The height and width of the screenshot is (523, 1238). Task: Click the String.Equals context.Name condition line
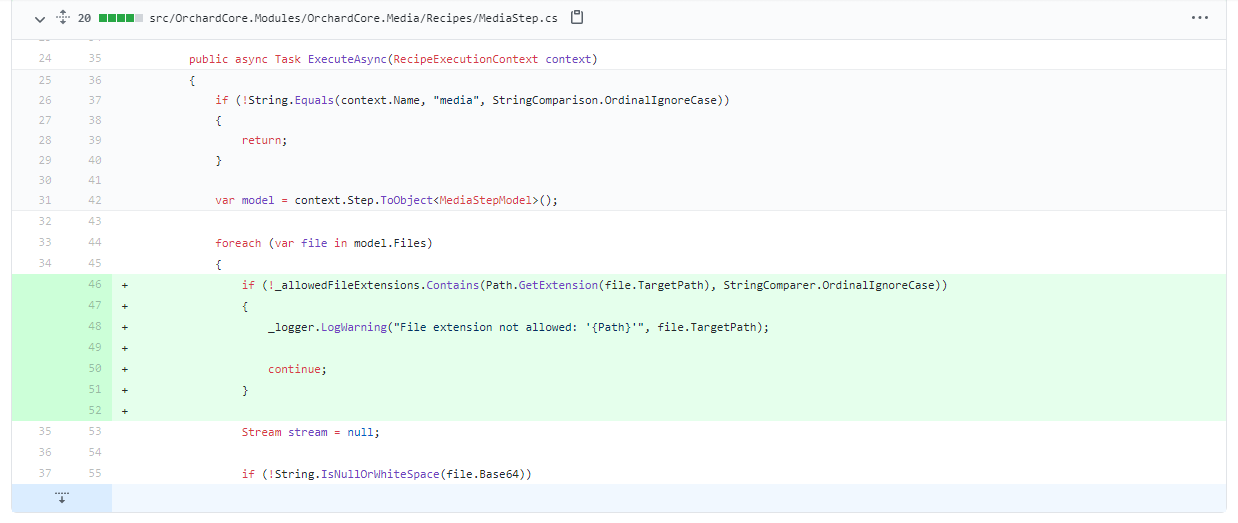point(472,100)
